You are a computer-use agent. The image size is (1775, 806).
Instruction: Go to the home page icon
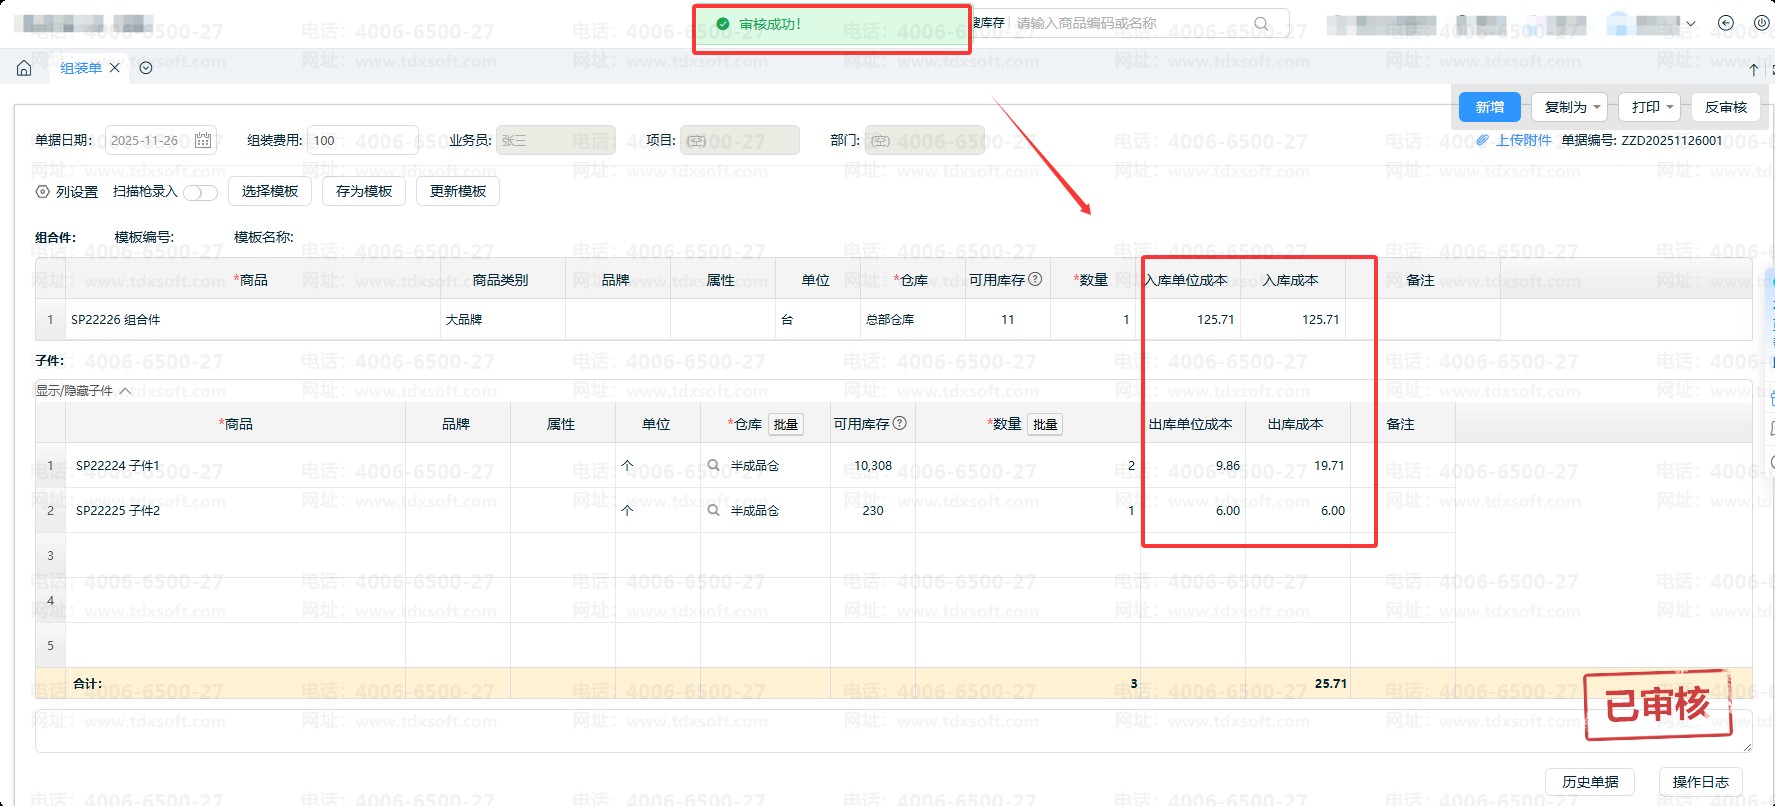pos(24,68)
